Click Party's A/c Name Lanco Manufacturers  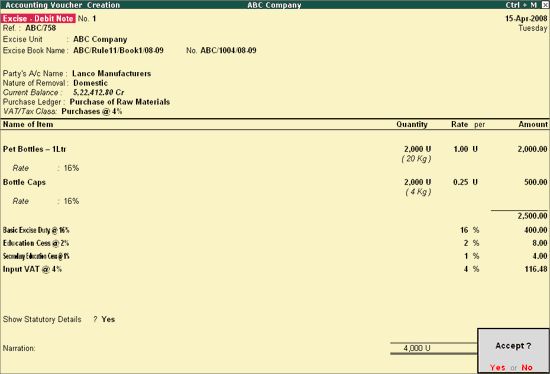(x=112, y=74)
